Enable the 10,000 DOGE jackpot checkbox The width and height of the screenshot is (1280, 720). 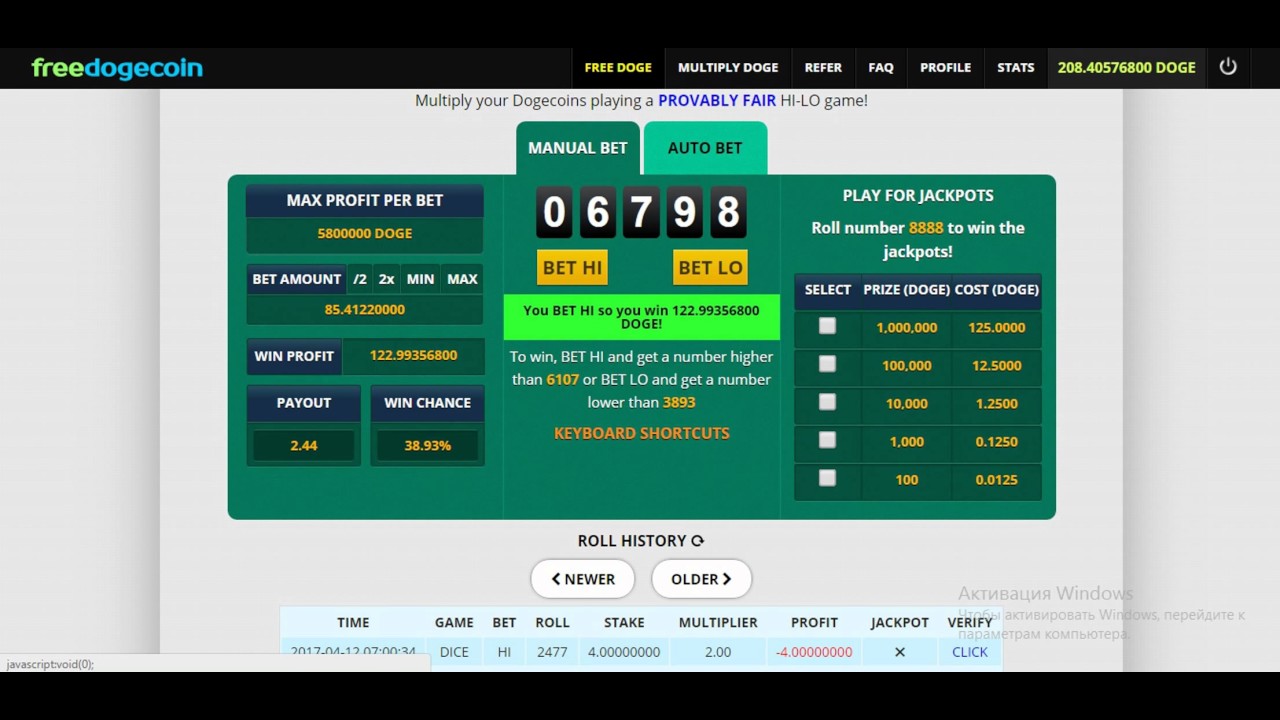(827, 402)
